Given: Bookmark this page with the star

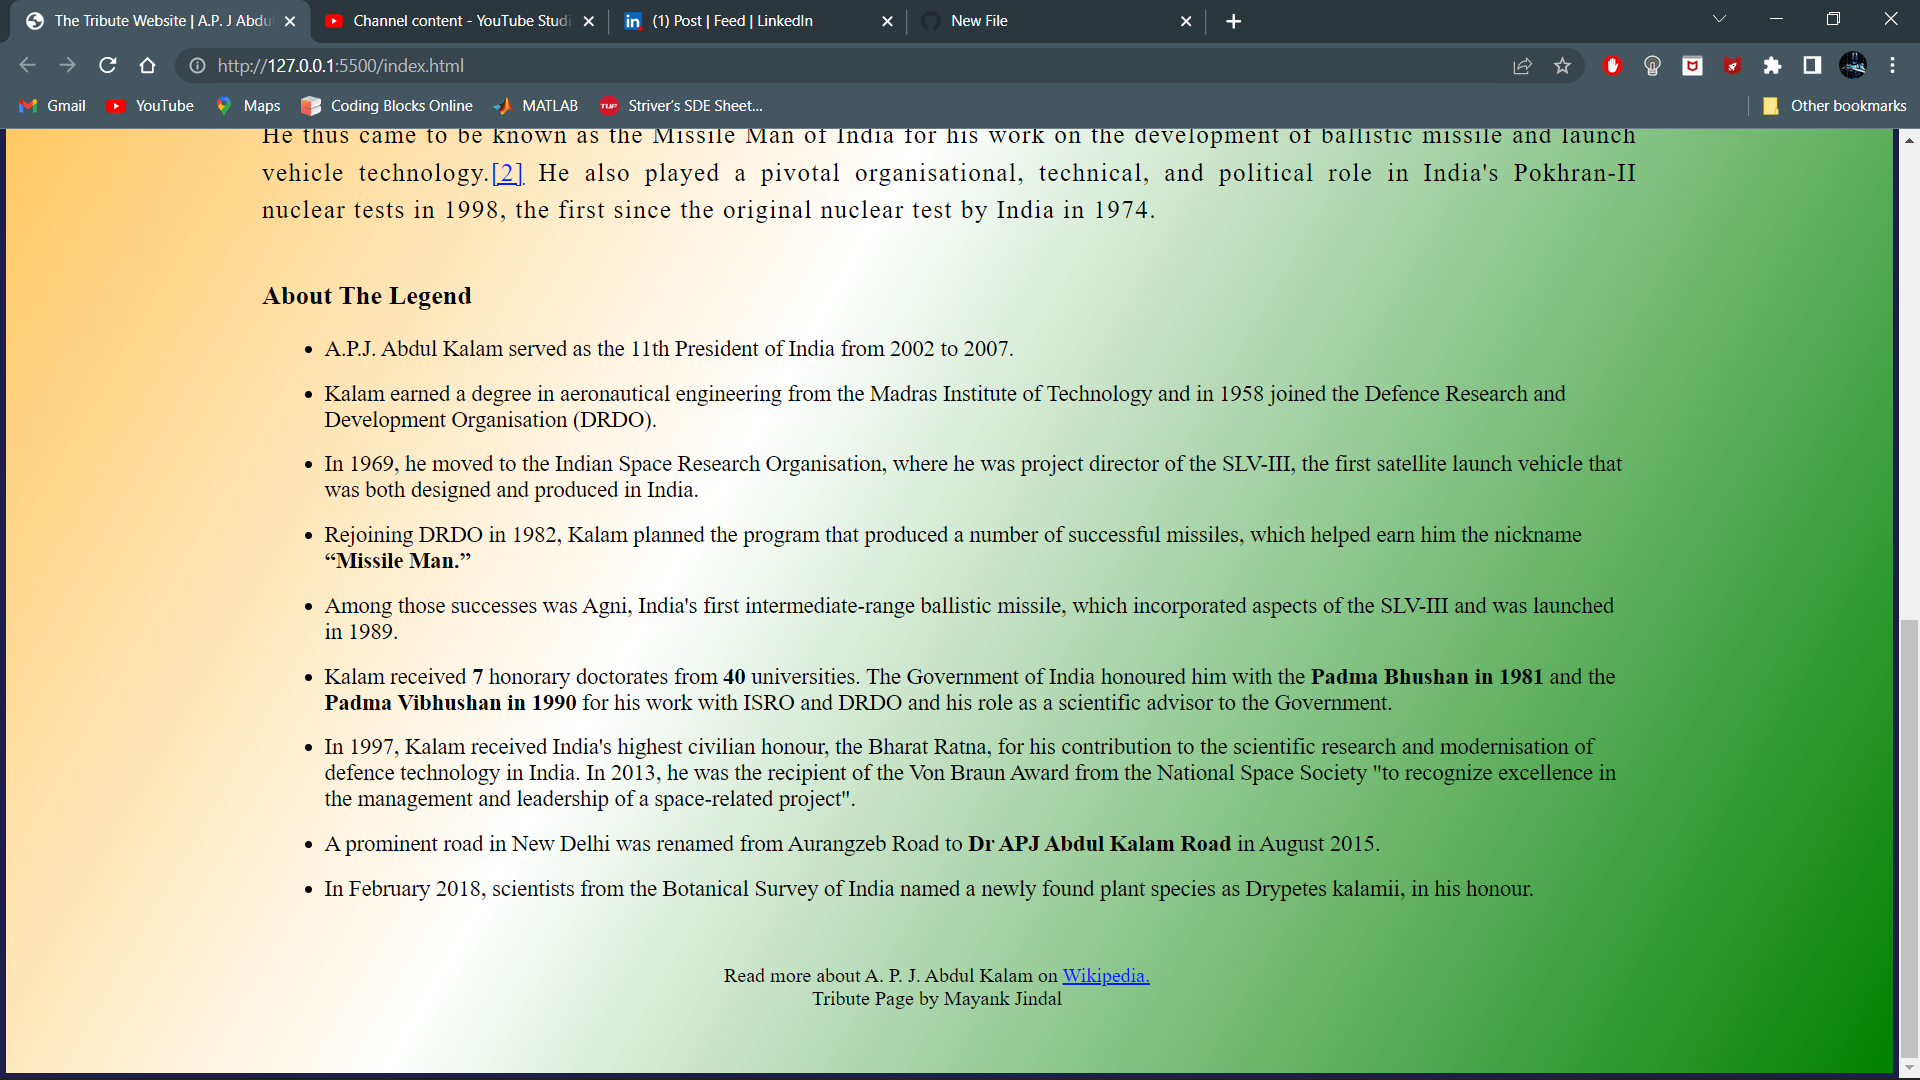Looking at the screenshot, I should pyautogui.click(x=1563, y=66).
